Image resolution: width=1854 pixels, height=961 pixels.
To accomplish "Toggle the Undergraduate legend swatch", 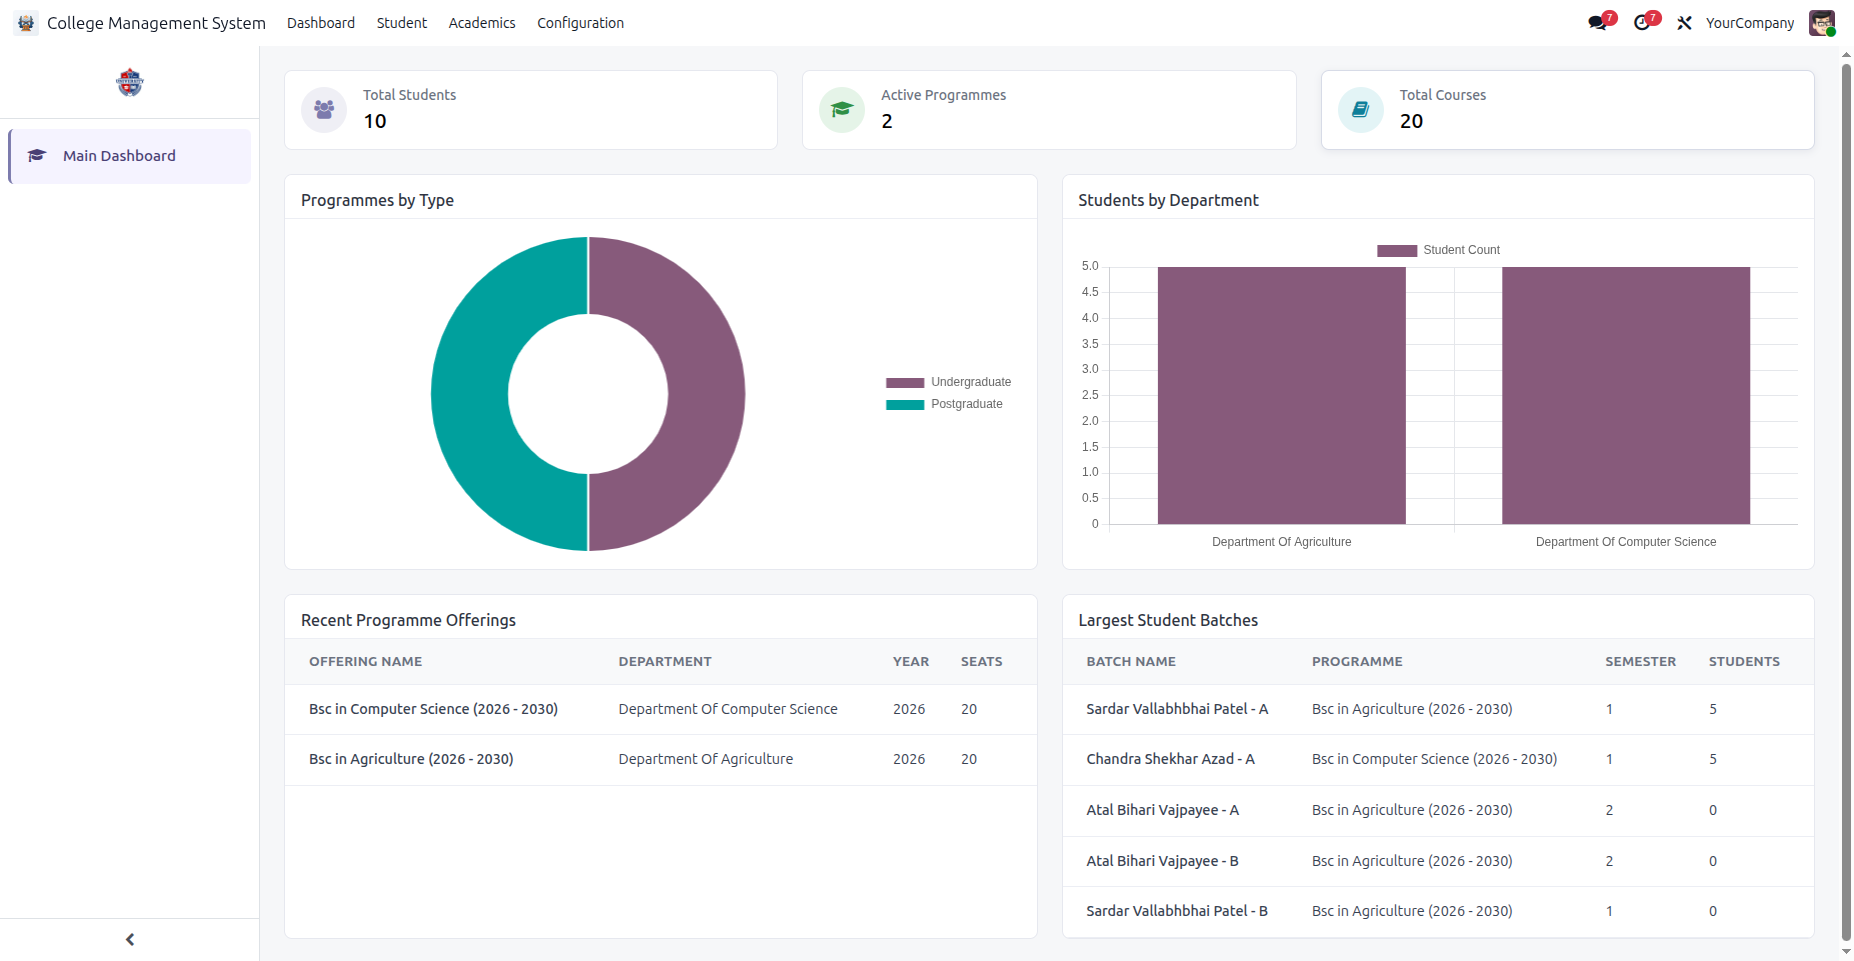I will point(905,383).
